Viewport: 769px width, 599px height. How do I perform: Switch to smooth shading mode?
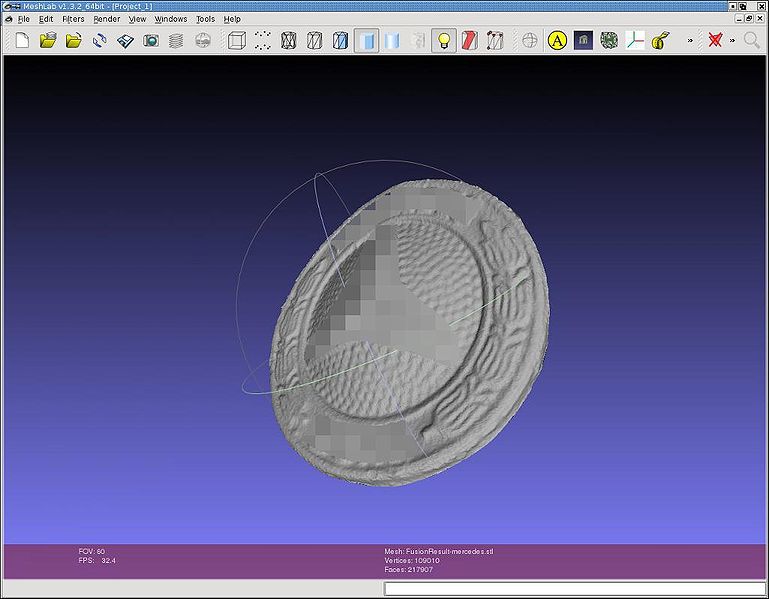point(392,40)
